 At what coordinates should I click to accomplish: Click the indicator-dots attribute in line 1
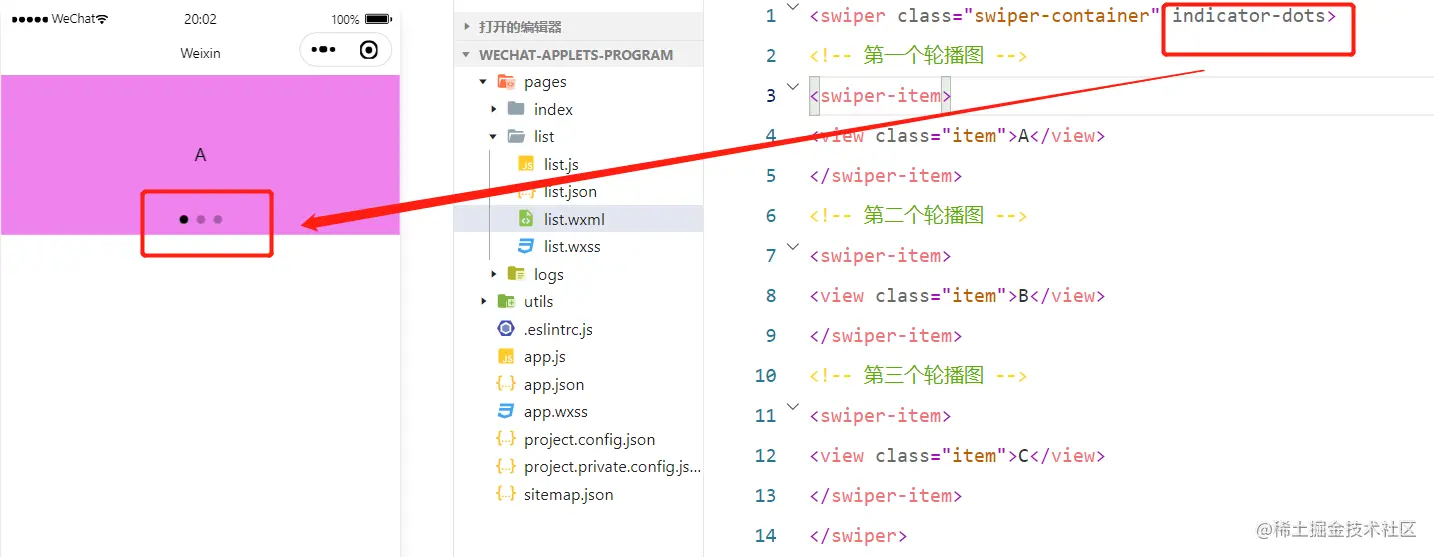tap(1248, 15)
